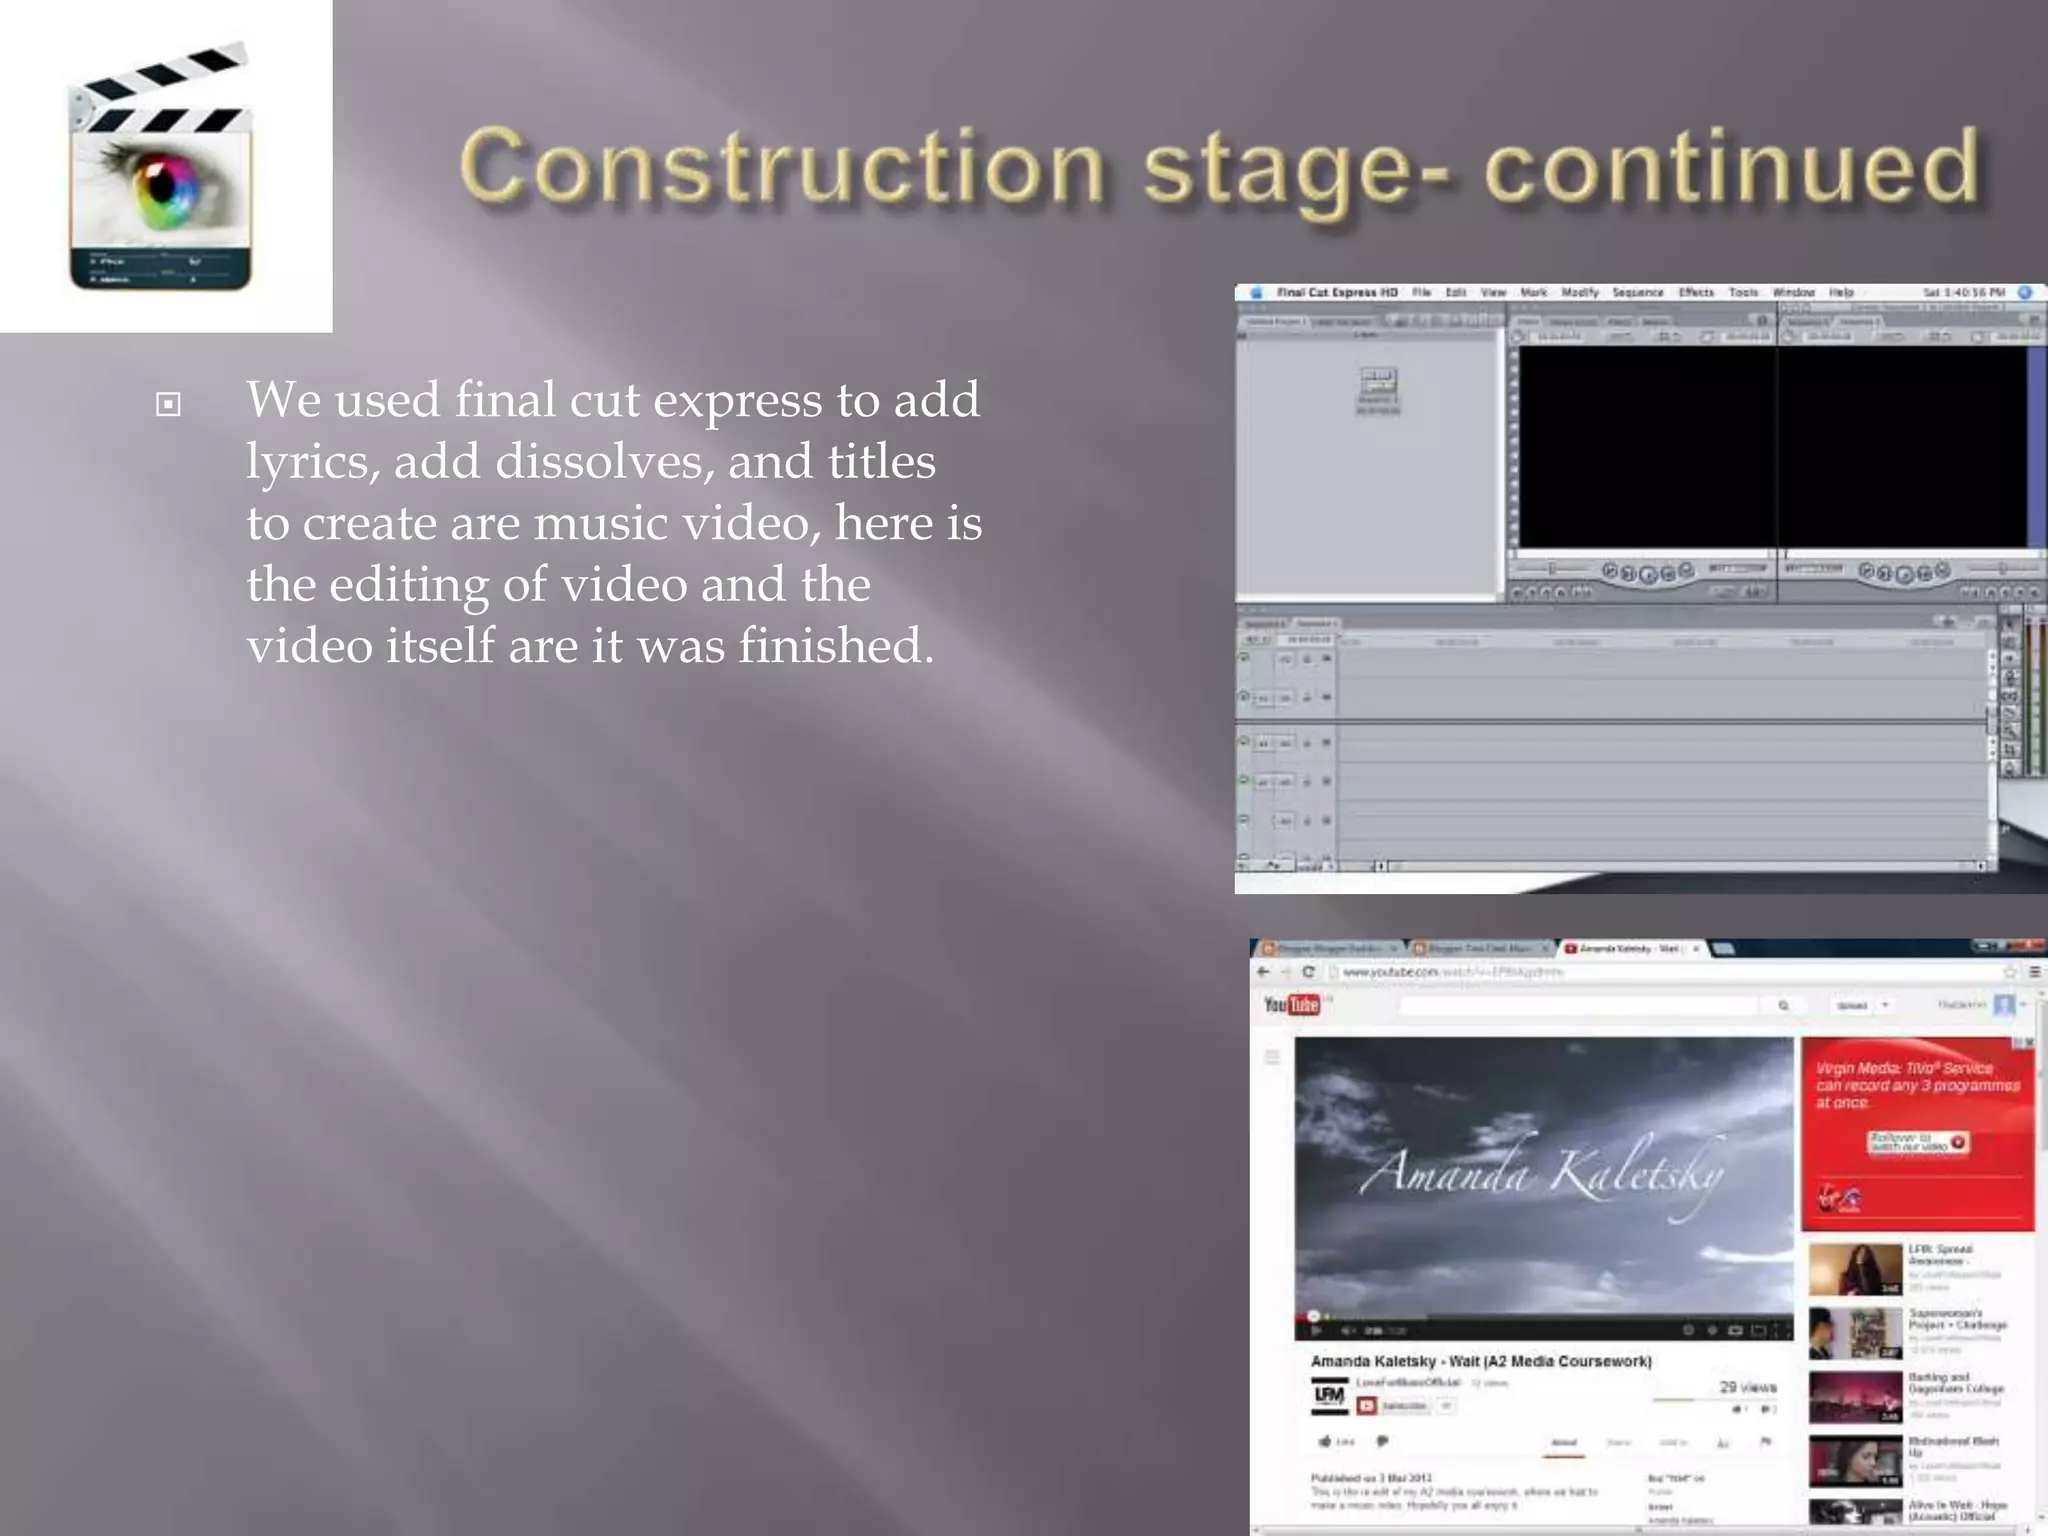Choose the Crop tool in the palette
The image size is (2048, 1536).
(2009, 750)
